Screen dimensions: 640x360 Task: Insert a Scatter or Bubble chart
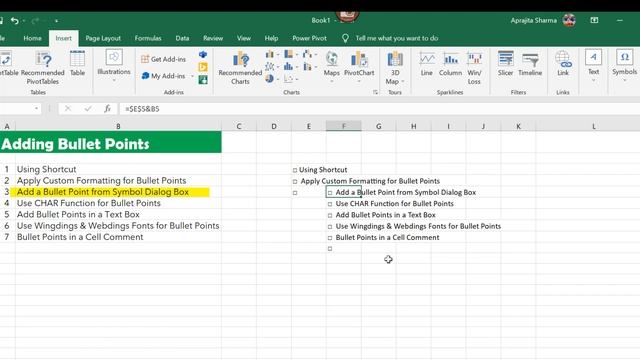pyautogui.click(x=291, y=78)
